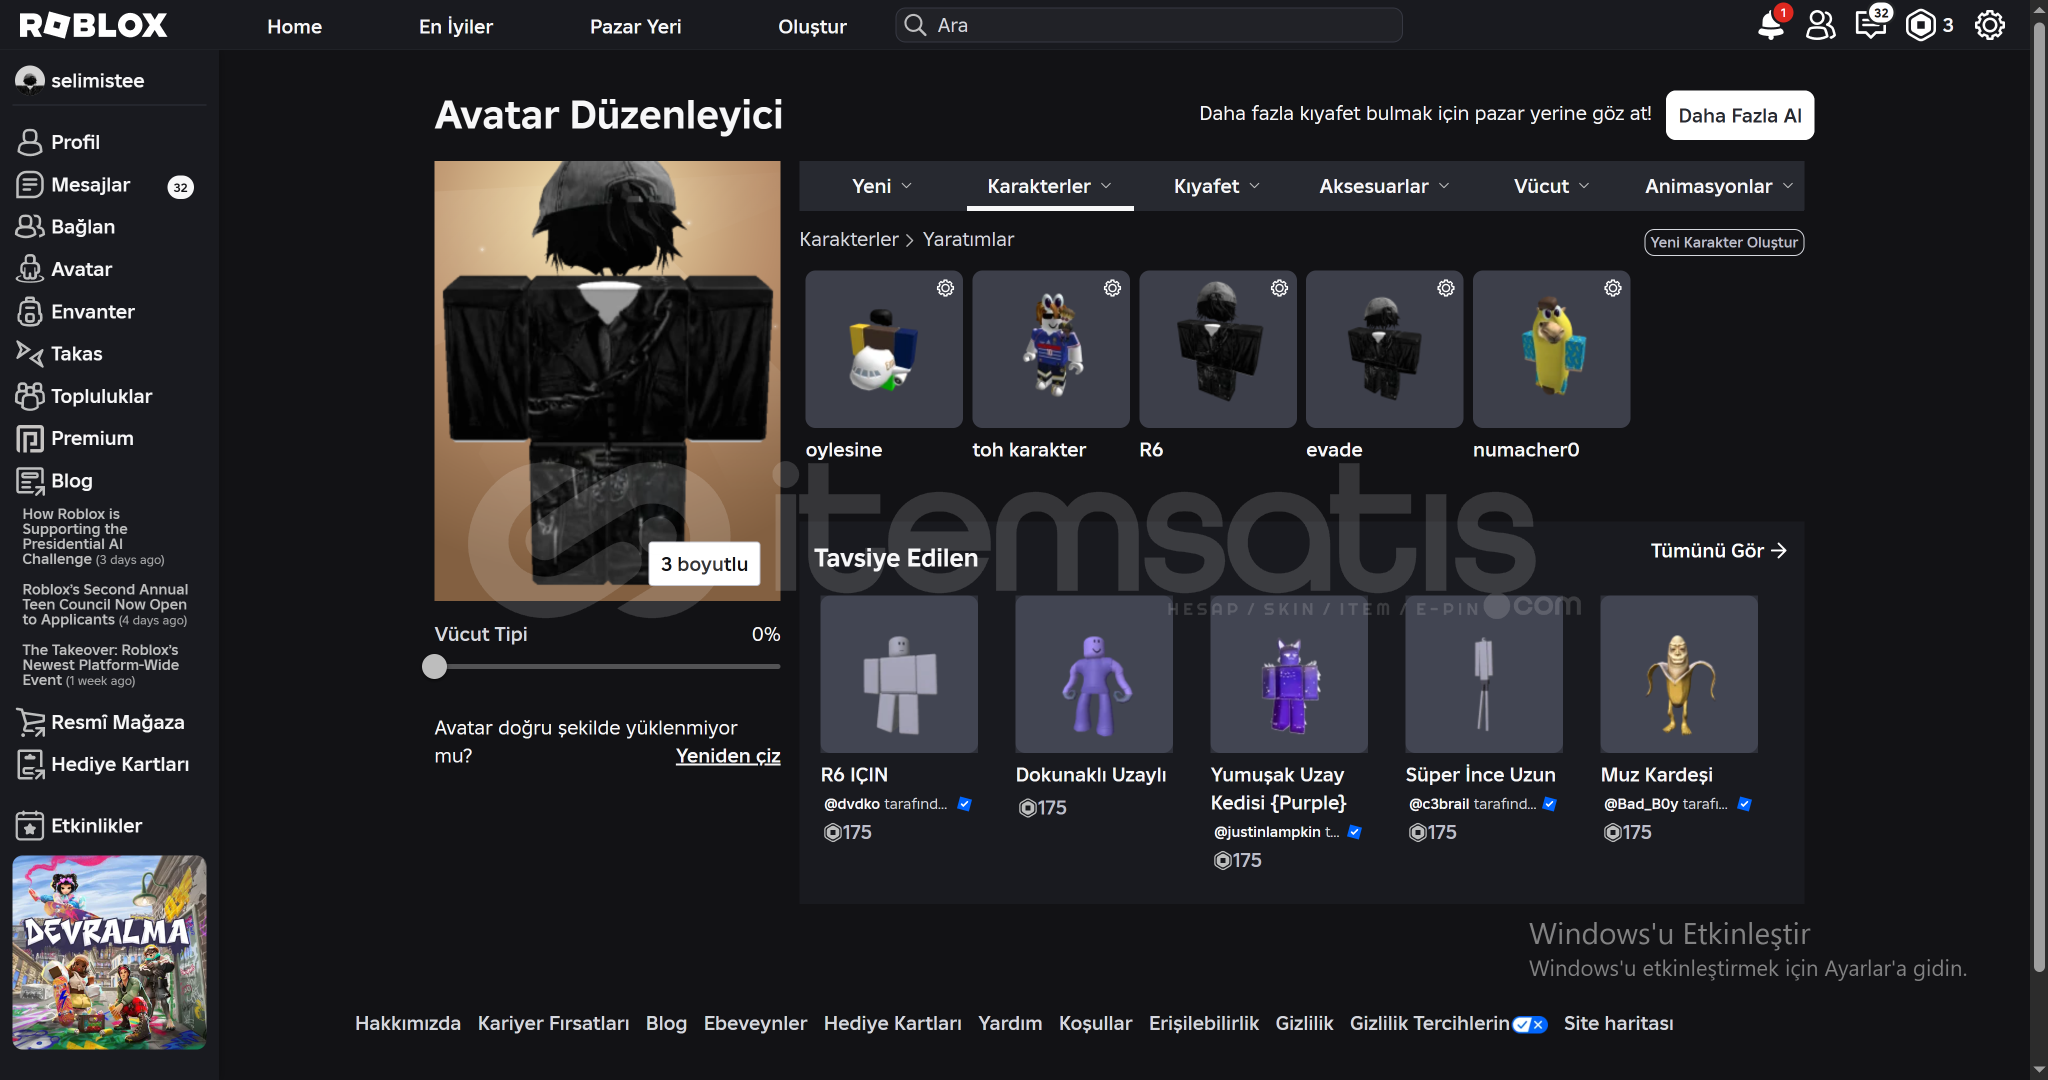Open settings gear on evade character
Viewport: 2048px width, 1080px height.
pos(1446,288)
